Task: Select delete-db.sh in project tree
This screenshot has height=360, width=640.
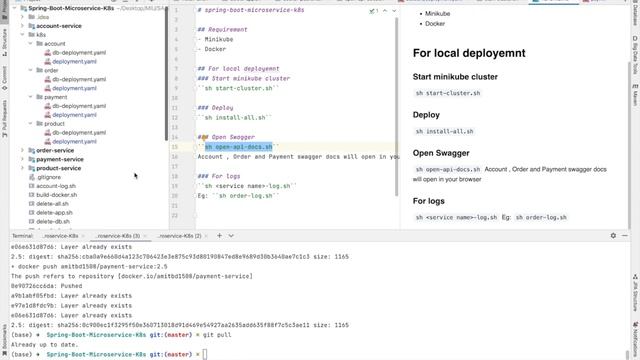Action: (53, 222)
